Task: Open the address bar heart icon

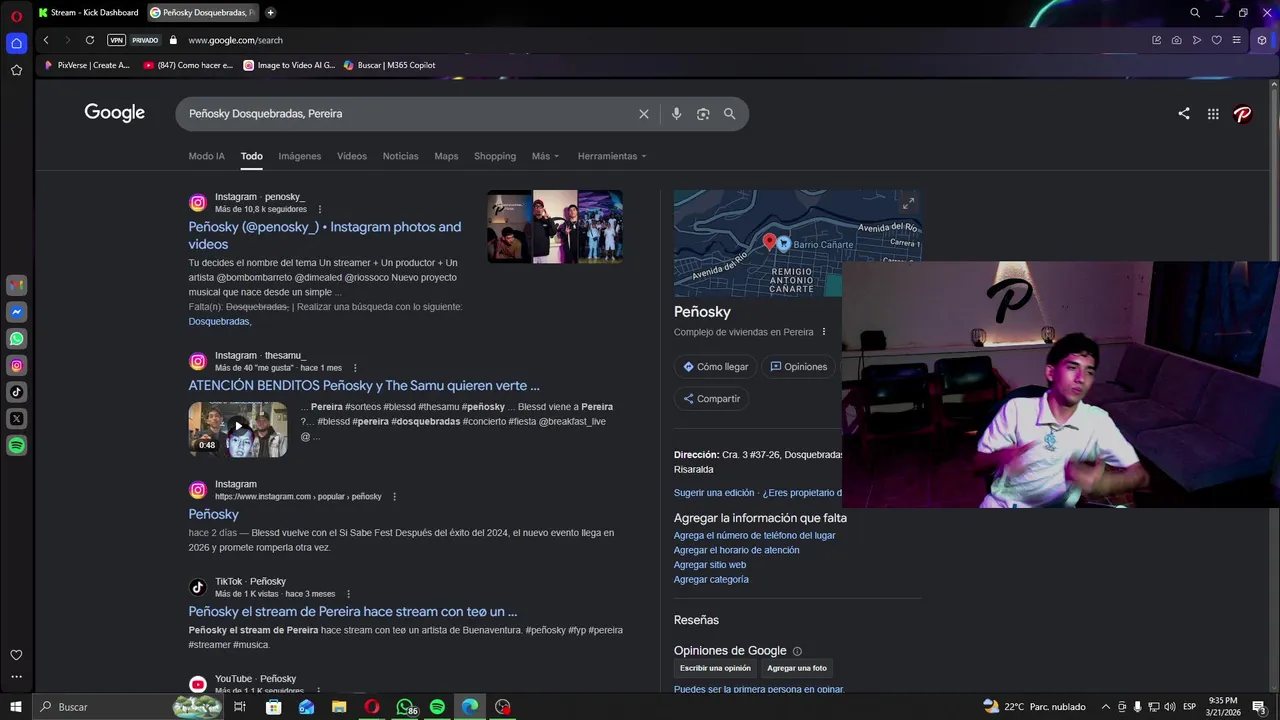Action: tap(1216, 40)
